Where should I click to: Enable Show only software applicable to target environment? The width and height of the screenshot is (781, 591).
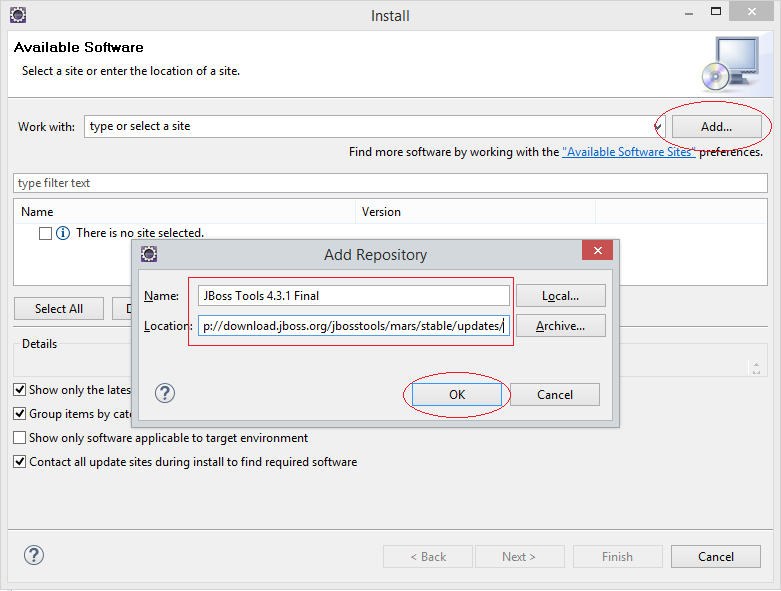point(19,438)
